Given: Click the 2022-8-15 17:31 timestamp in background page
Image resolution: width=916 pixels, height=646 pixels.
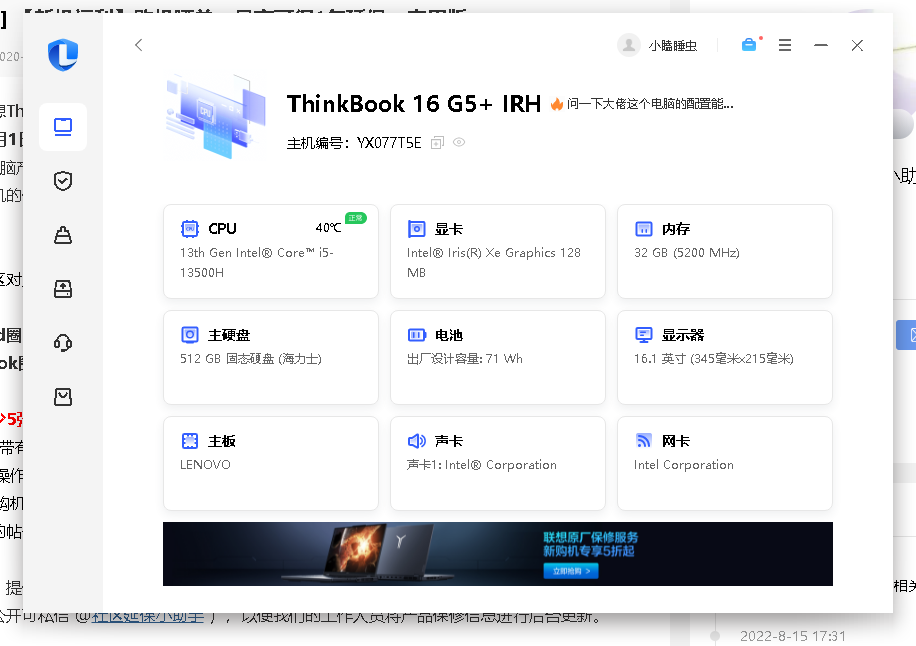Looking at the screenshot, I should tap(793, 636).
